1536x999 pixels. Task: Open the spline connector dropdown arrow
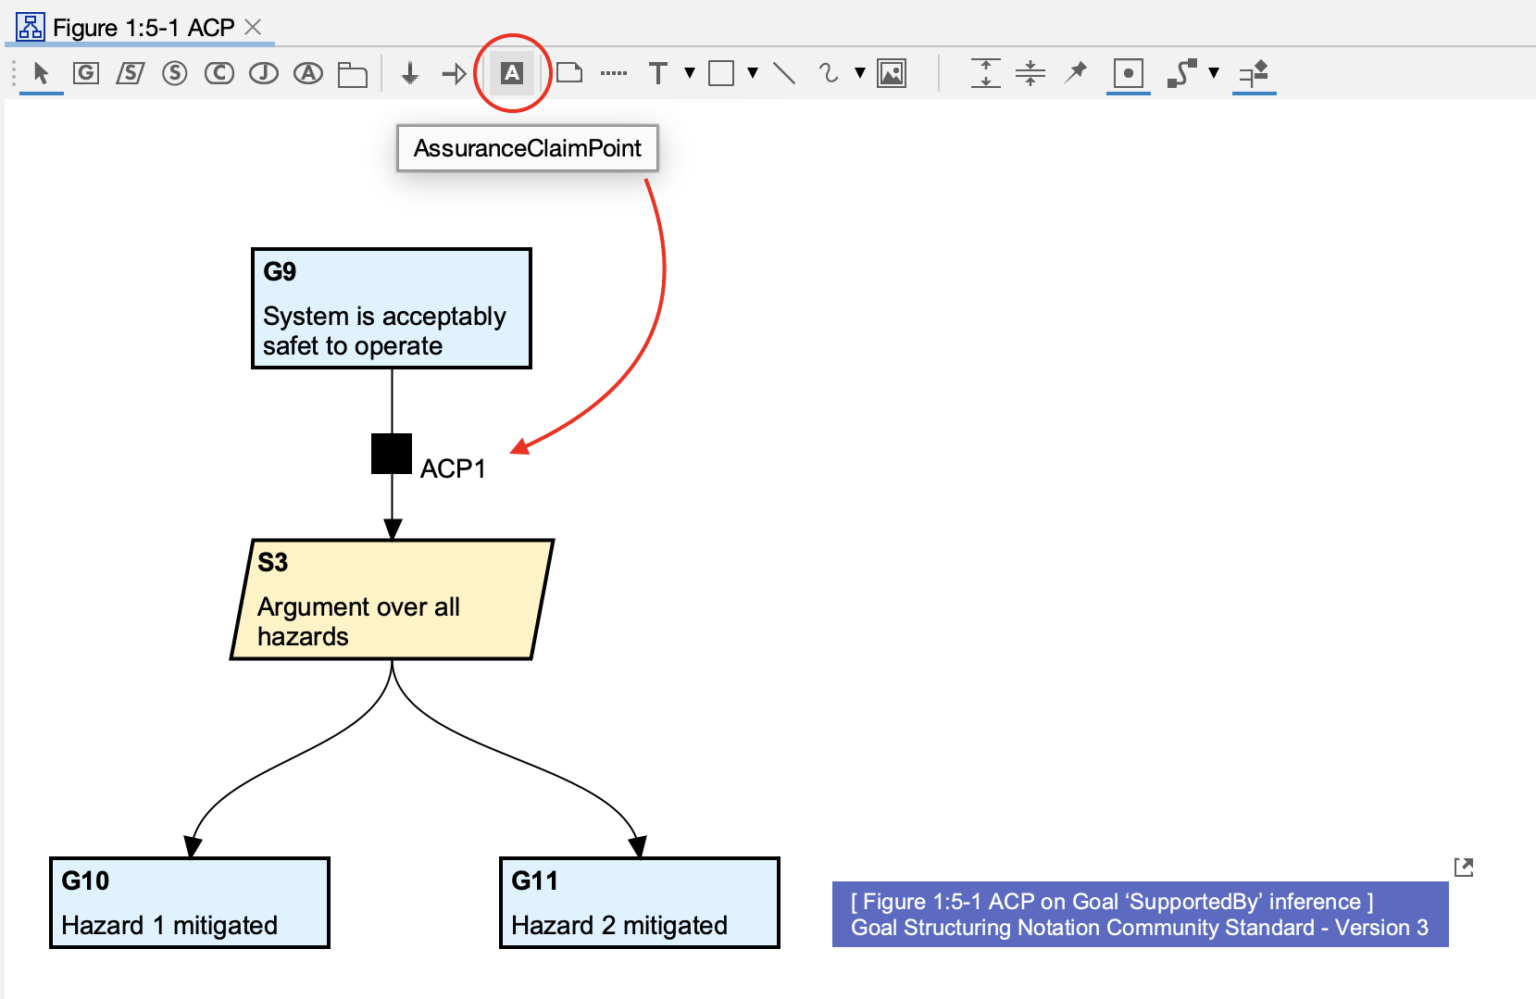point(1213,74)
